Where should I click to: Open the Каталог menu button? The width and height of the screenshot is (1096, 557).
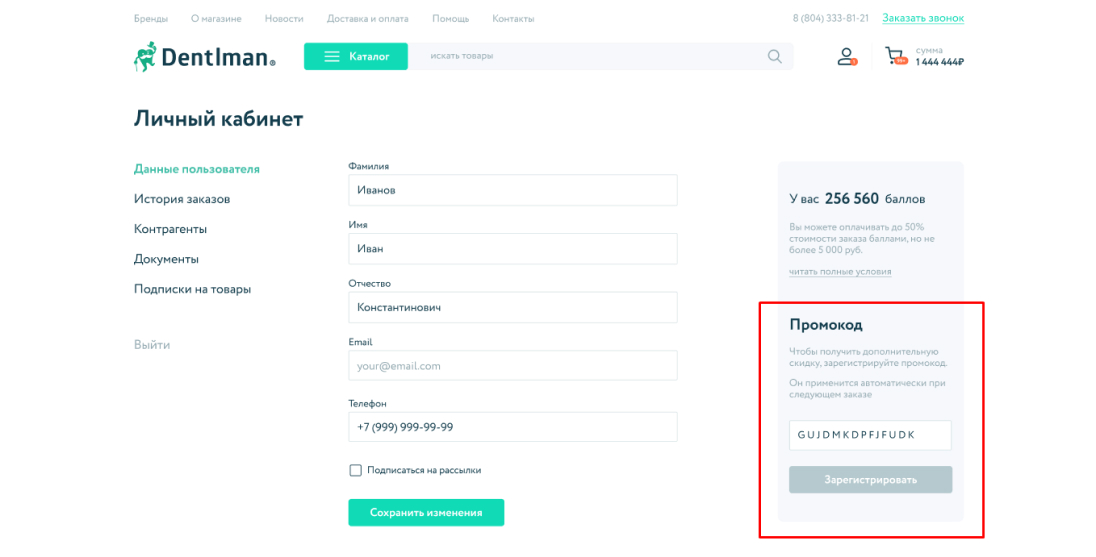356,57
